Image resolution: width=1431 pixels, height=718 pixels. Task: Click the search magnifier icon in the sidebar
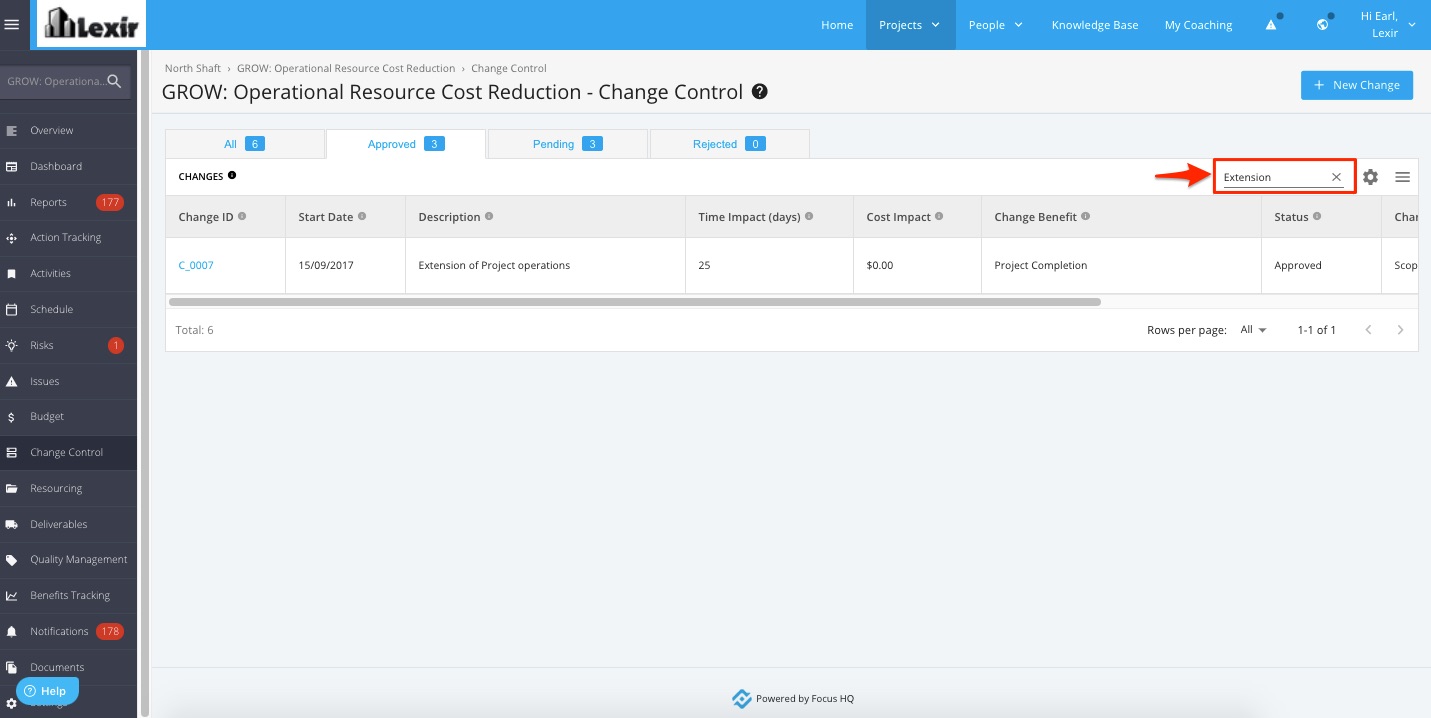pos(115,81)
